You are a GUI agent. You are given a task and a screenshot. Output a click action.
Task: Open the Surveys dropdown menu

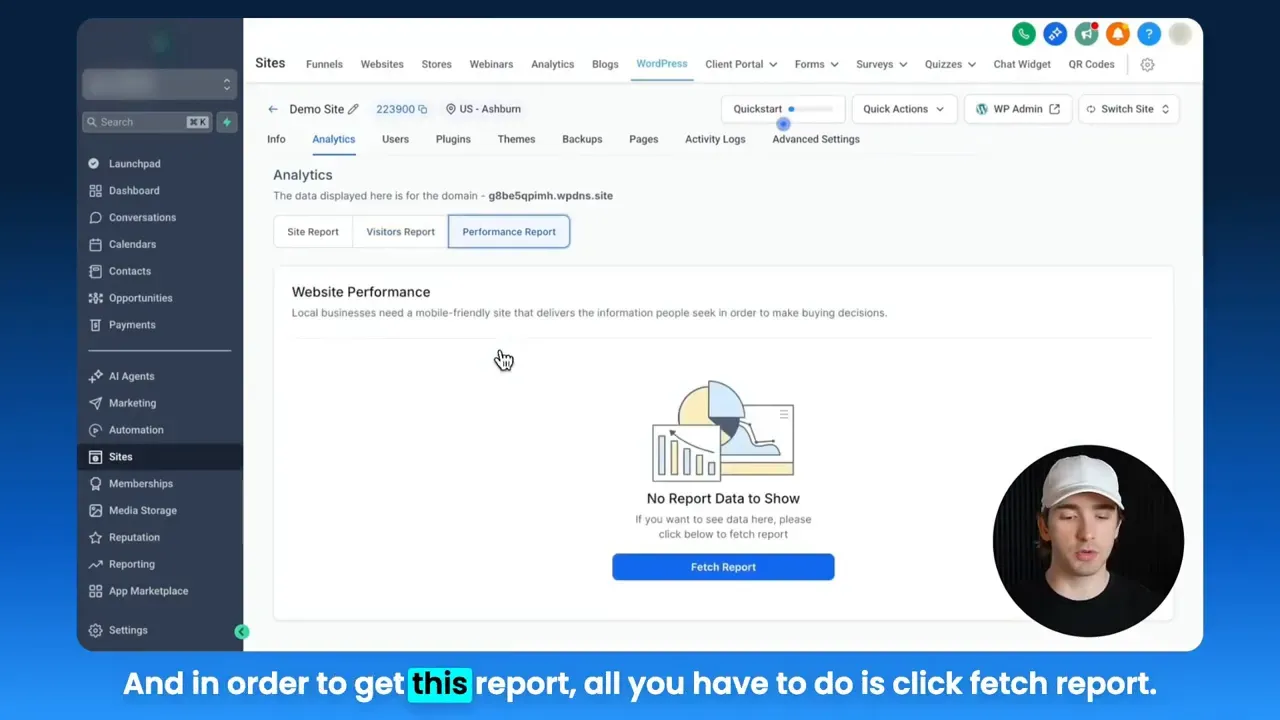coord(880,64)
